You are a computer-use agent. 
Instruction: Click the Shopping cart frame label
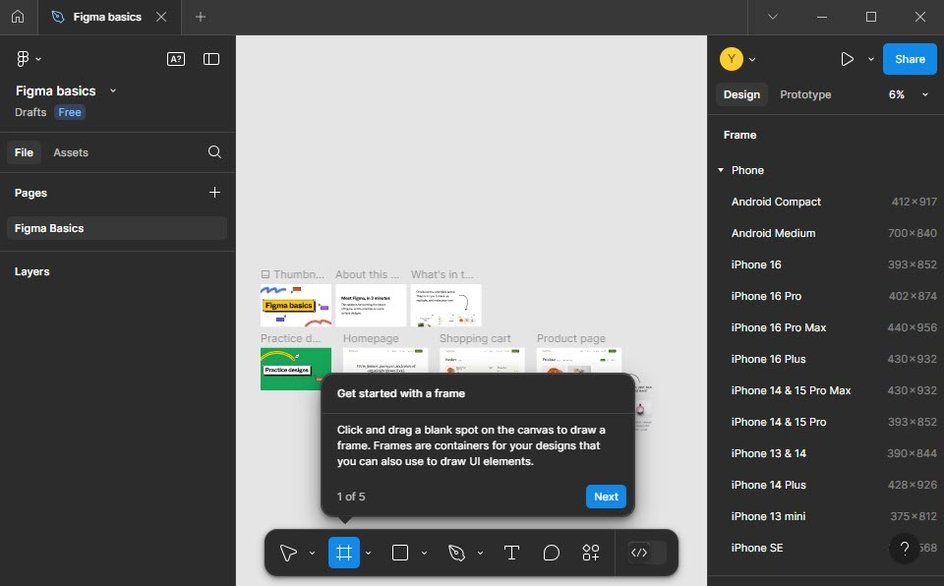click(x=475, y=338)
